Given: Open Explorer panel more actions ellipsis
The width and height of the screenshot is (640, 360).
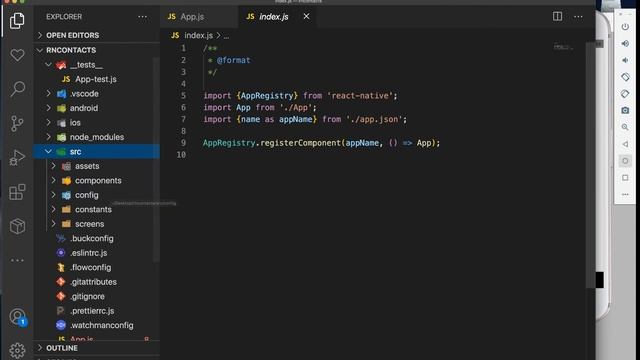Looking at the screenshot, I should coord(142,17).
